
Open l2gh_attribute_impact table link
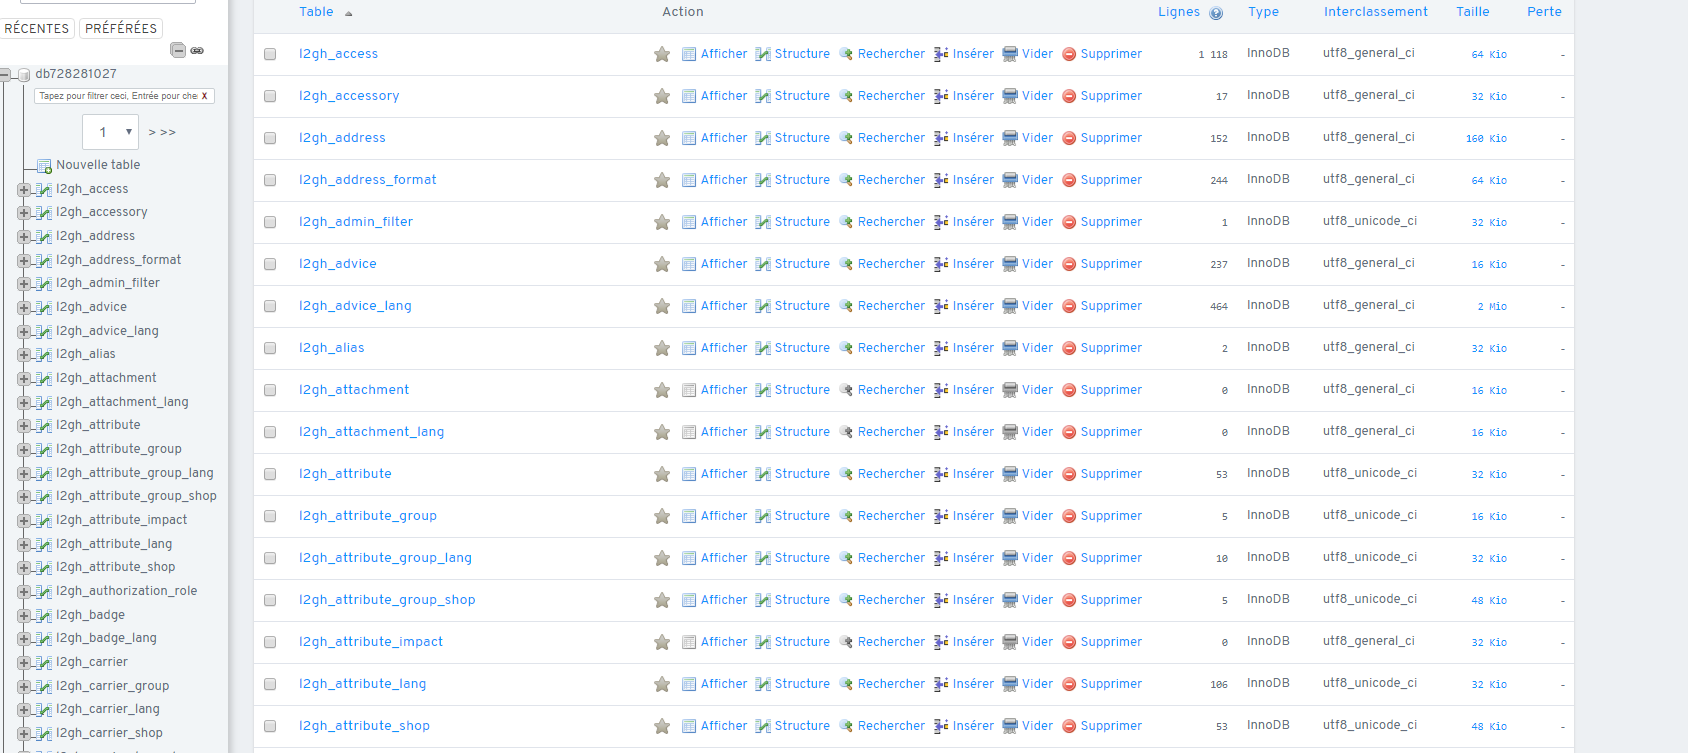[371, 642]
